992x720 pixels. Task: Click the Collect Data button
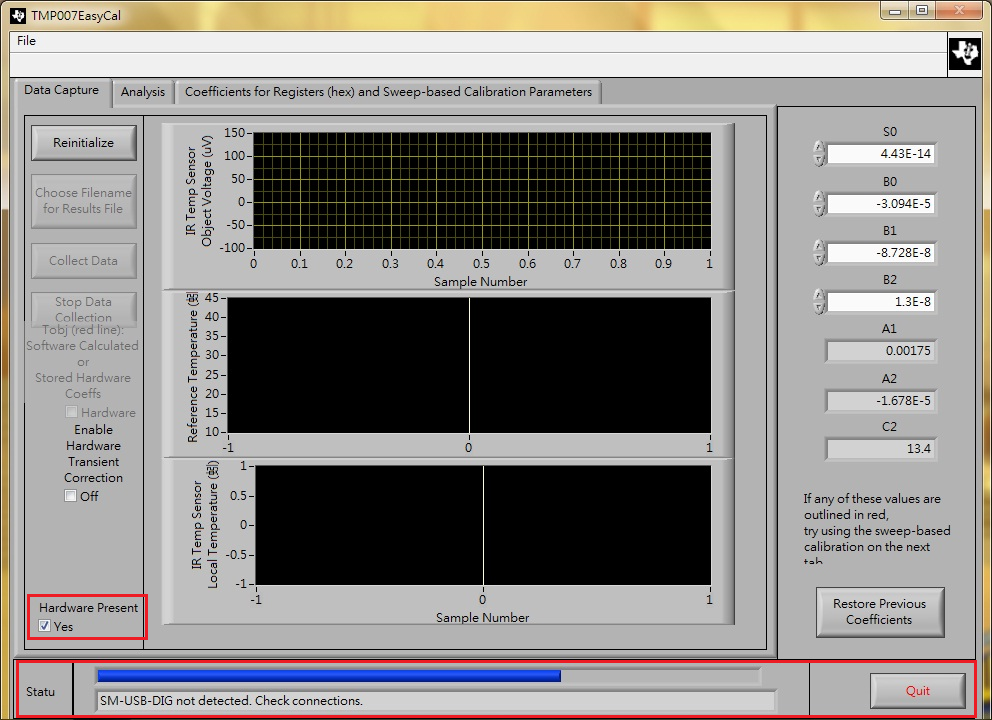84,261
